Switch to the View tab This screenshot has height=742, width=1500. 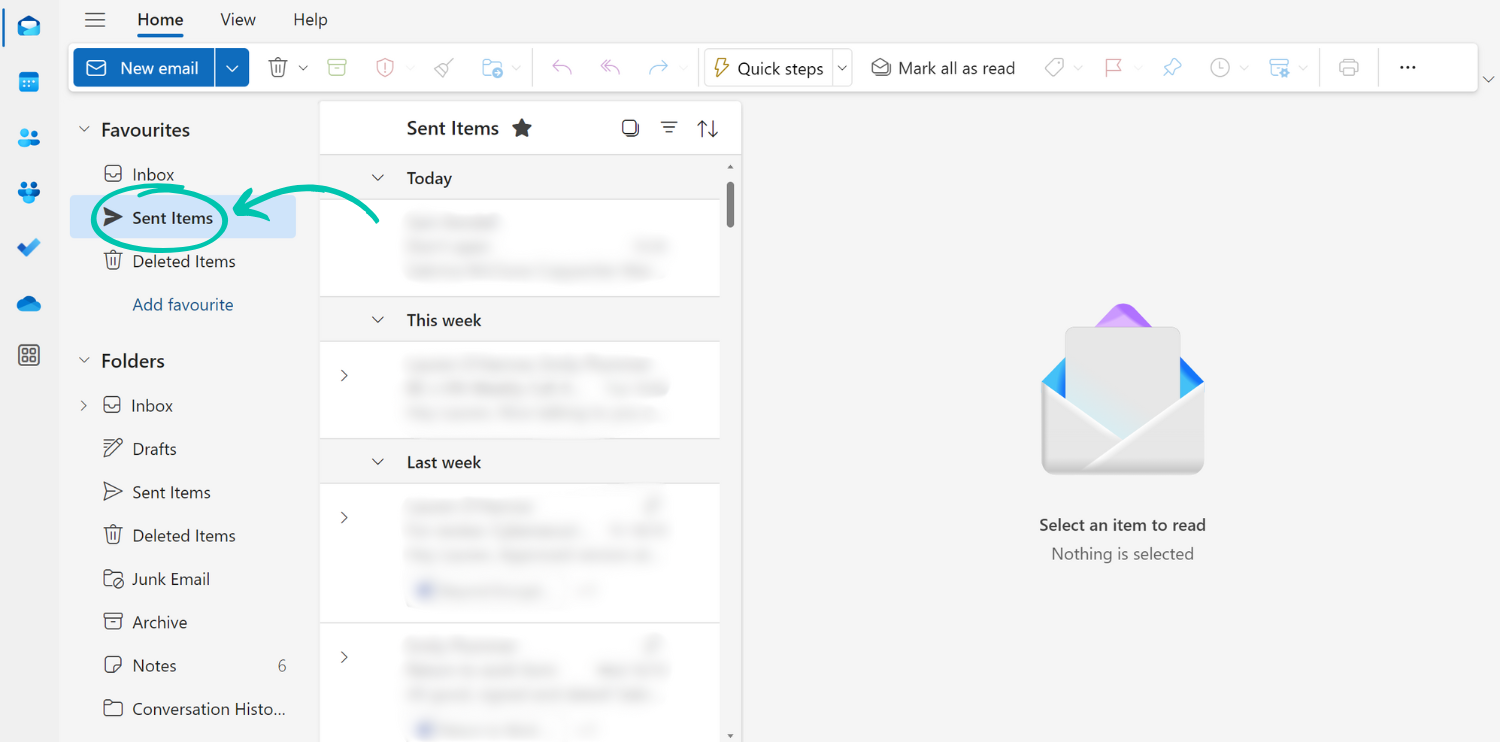click(237, 19)
